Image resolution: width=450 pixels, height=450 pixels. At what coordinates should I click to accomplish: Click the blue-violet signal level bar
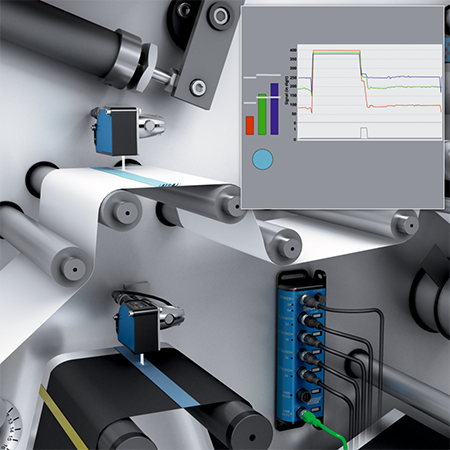(x=274, y=109)
